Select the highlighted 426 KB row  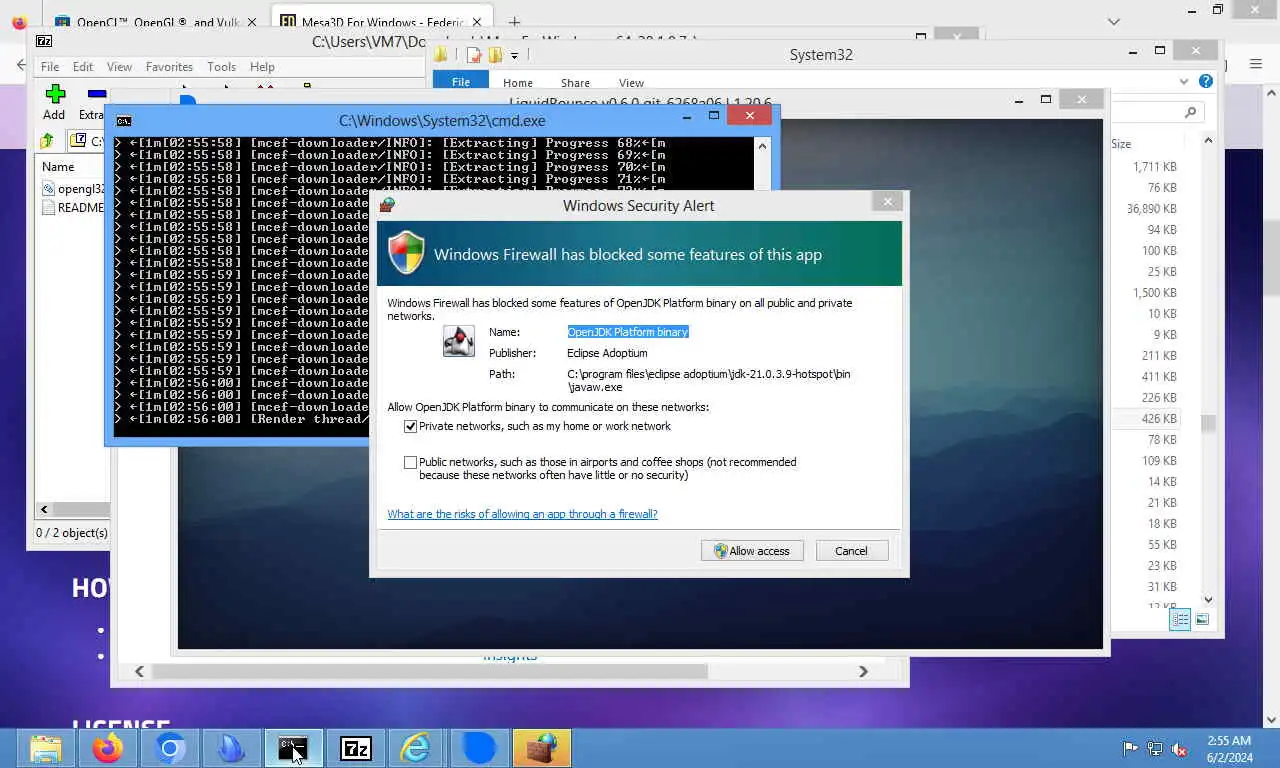coord(1159,419)
